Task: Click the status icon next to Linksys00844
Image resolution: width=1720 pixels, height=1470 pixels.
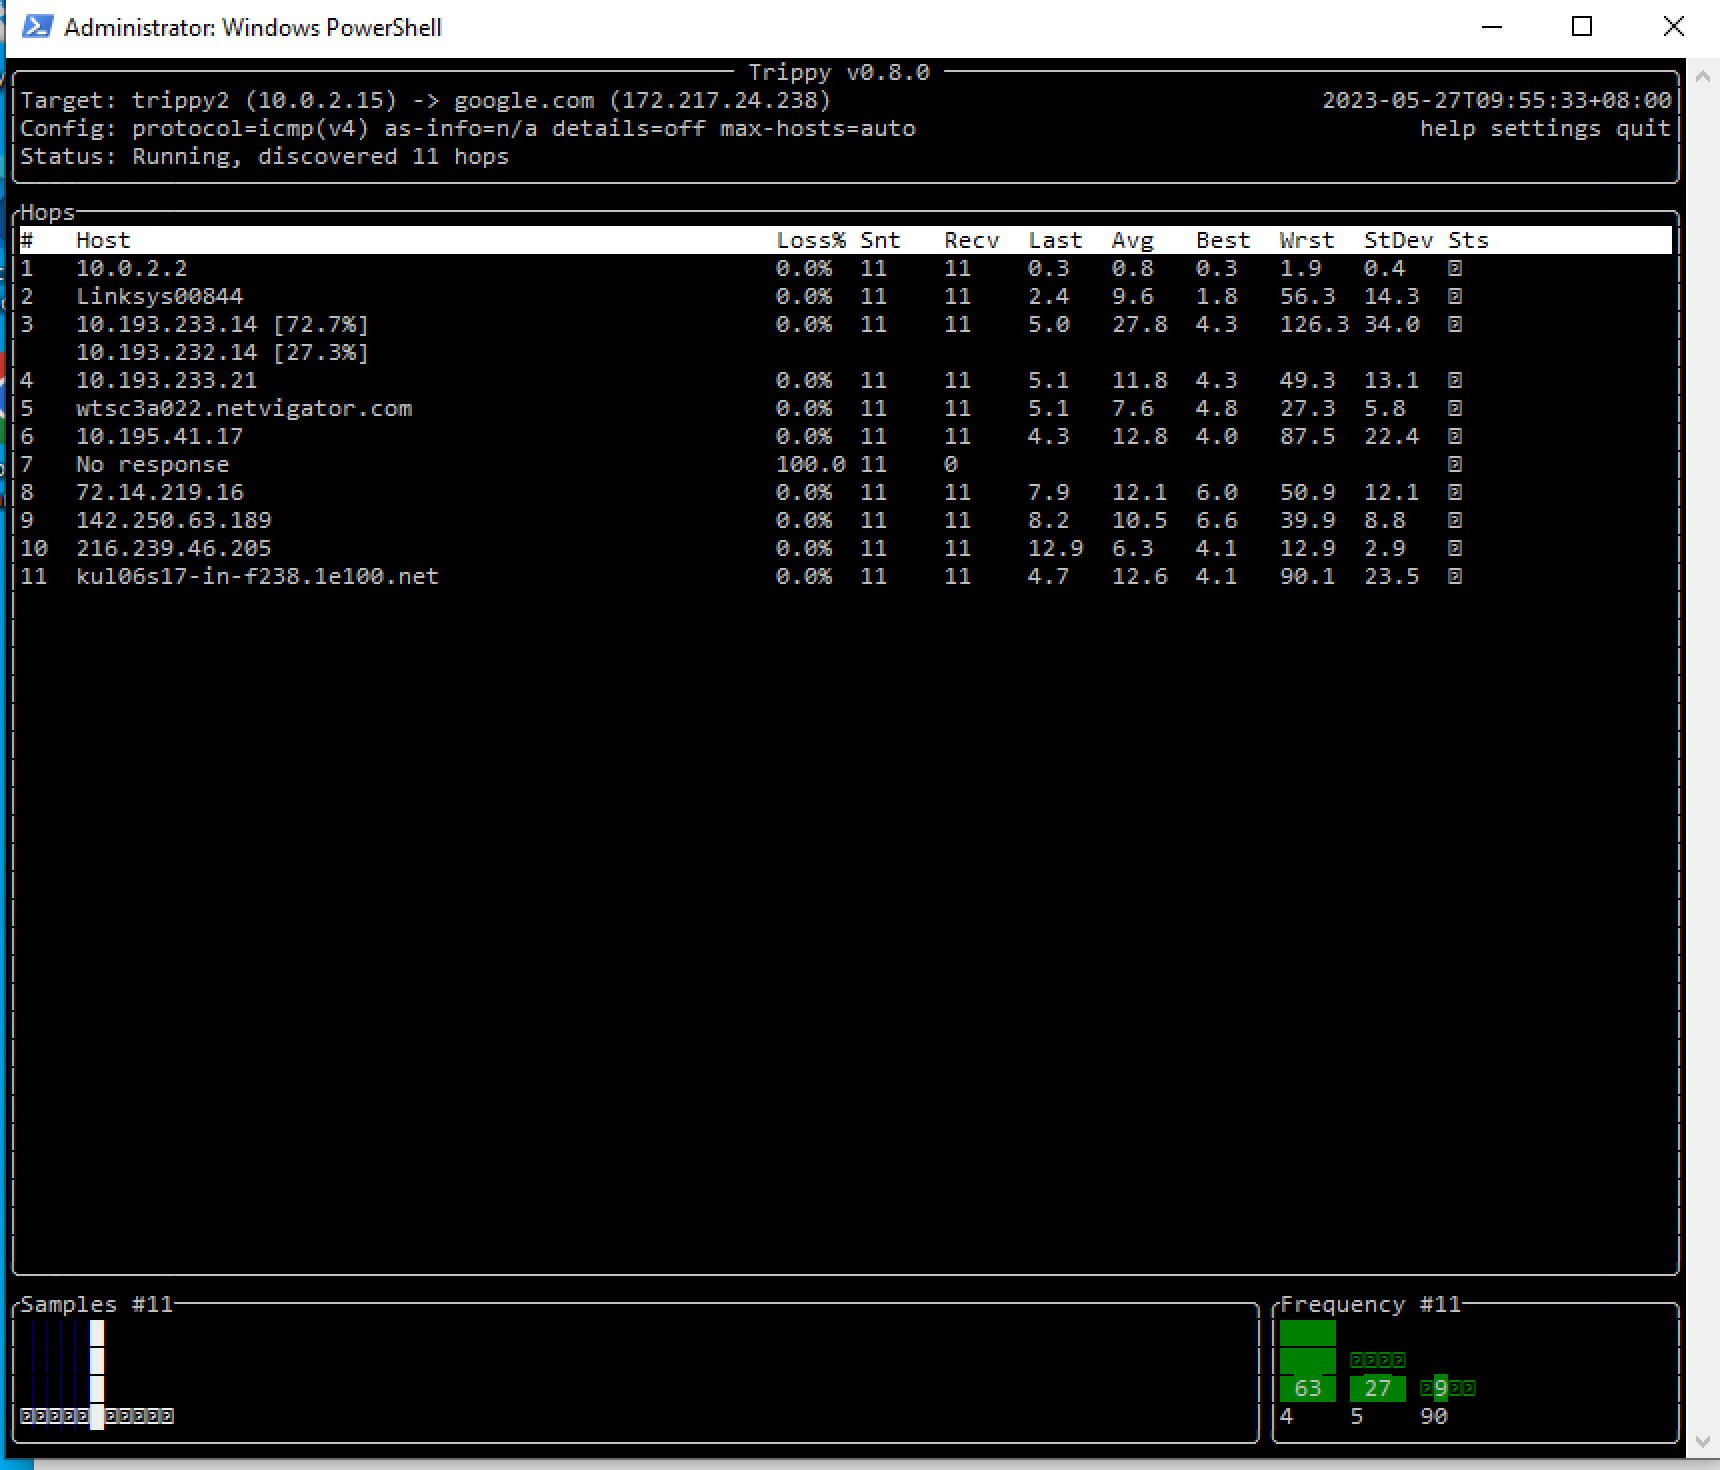Action: click(1454, 296)
